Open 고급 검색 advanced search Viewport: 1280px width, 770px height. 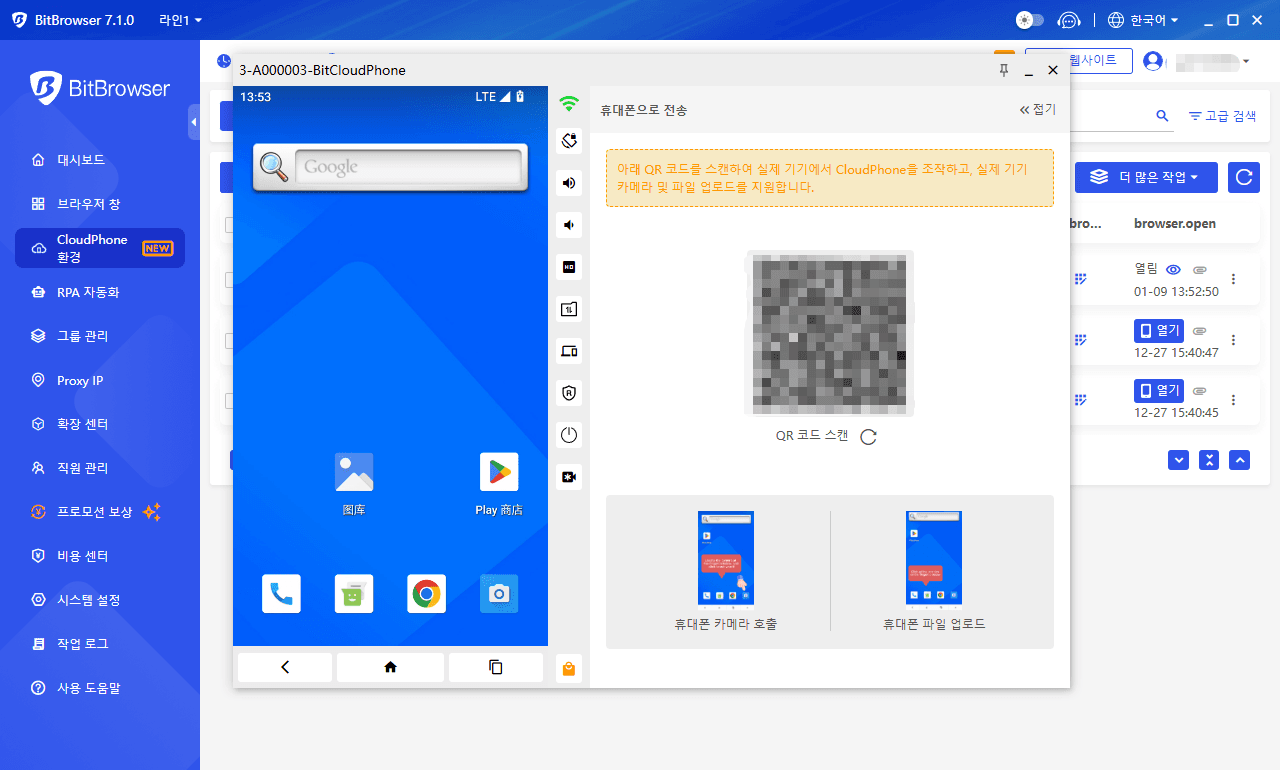click(1222, 116)
